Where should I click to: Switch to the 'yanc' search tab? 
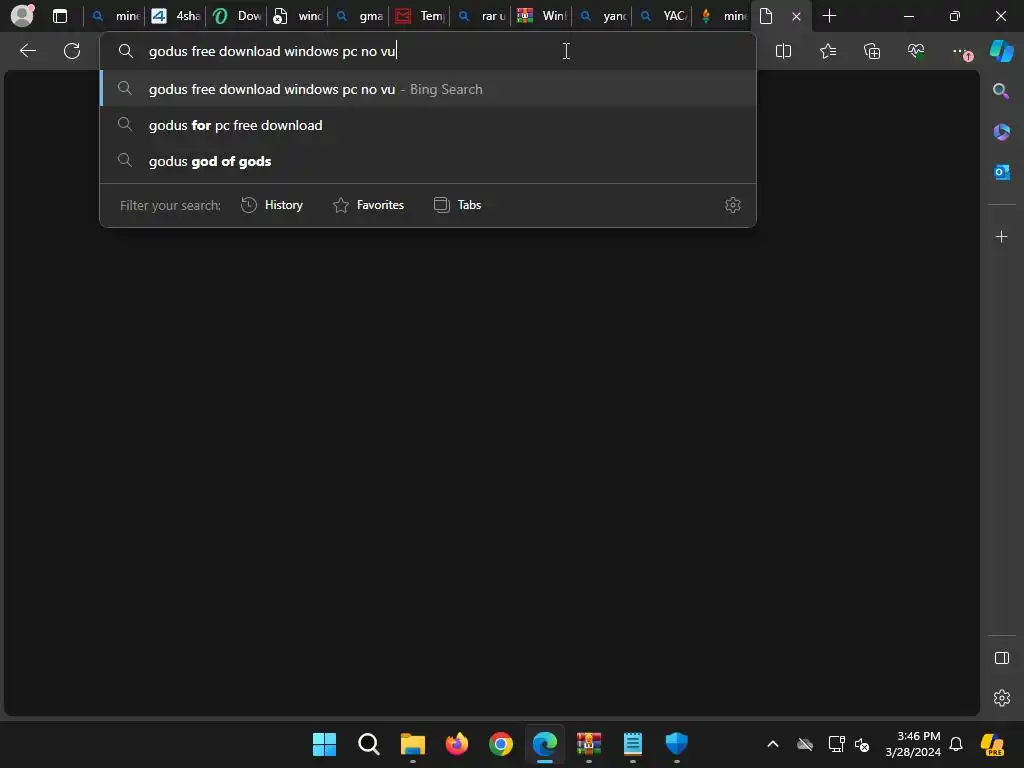click(603, 16)
